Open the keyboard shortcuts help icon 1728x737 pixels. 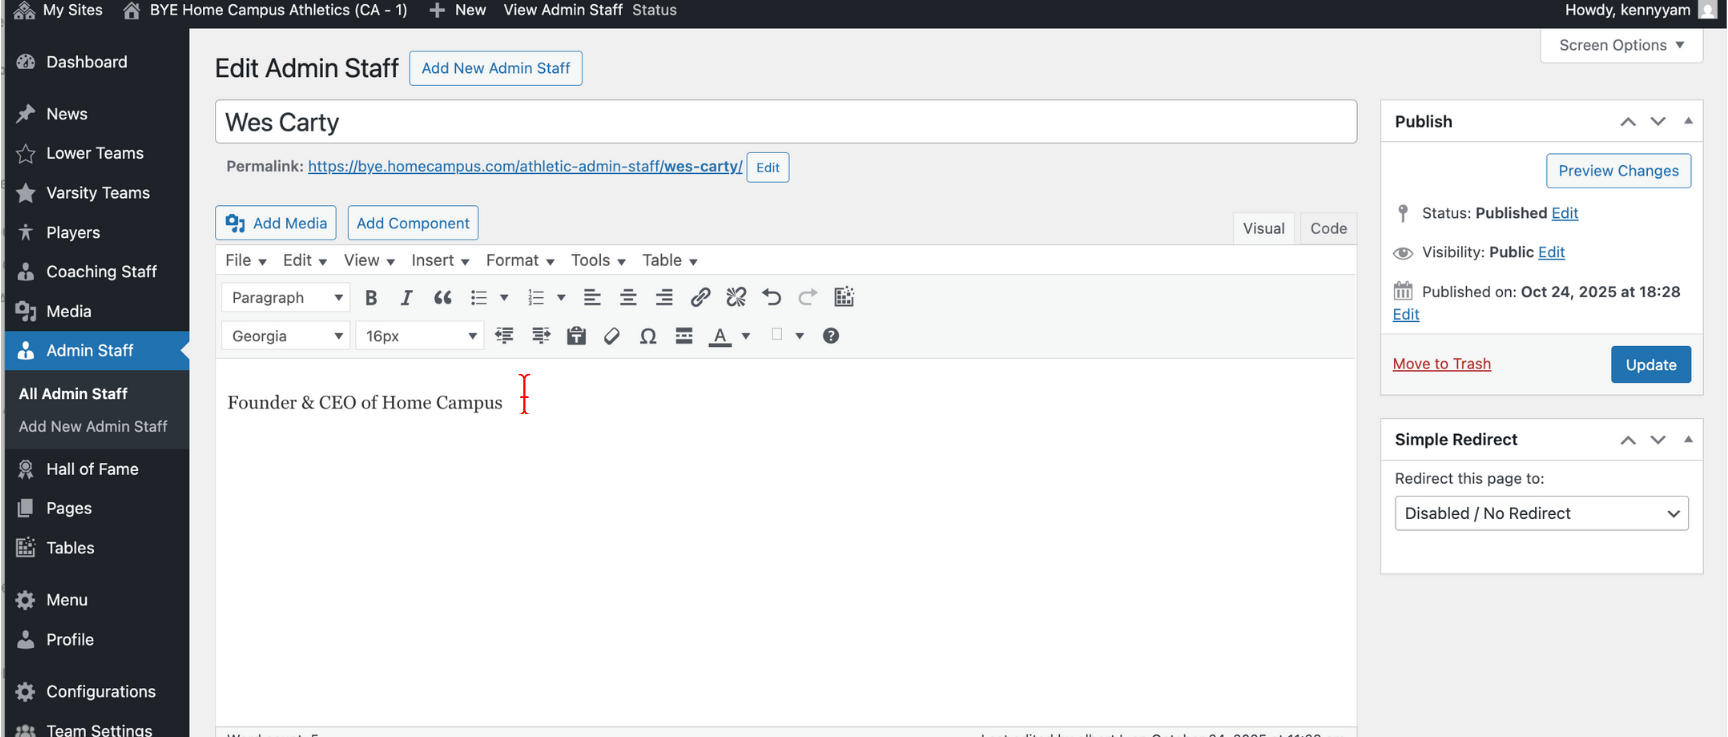830,337
